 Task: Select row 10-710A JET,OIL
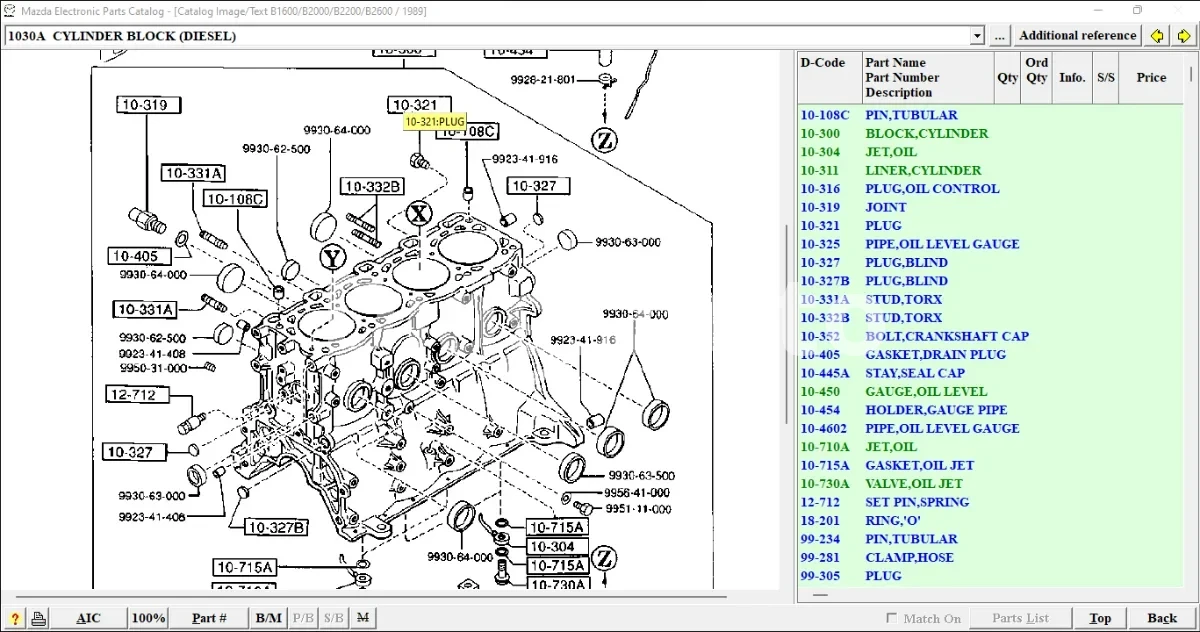point(990,447)
